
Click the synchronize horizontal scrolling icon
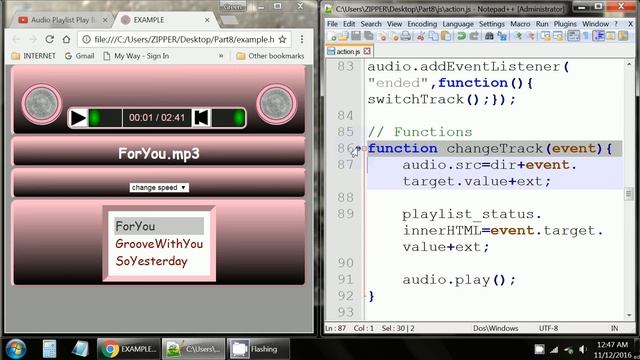click(x=558, y=36)
